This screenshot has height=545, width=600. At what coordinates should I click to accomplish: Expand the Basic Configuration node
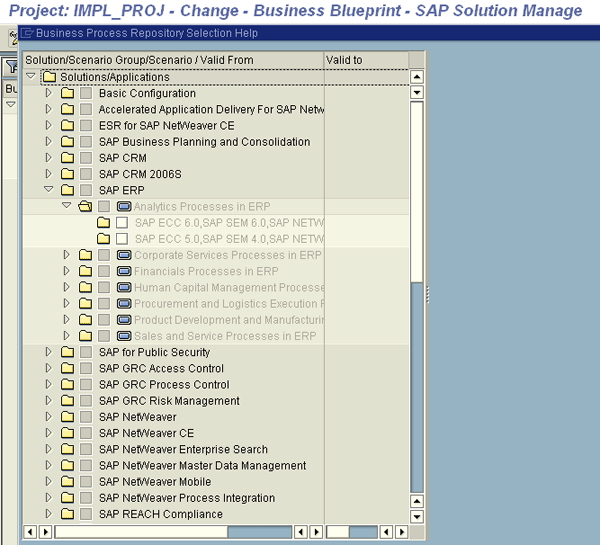[x=49, y=93]
